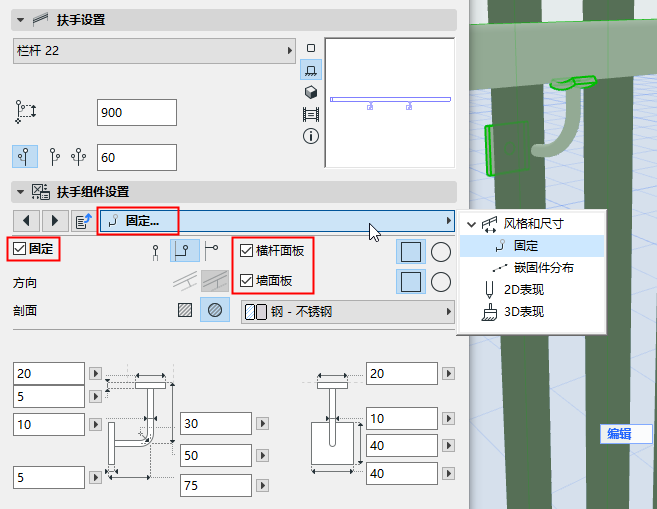This screenshot has width=657, height=509.
Task: Open arrow beside upper right 40 field
Action: (448, 445)
